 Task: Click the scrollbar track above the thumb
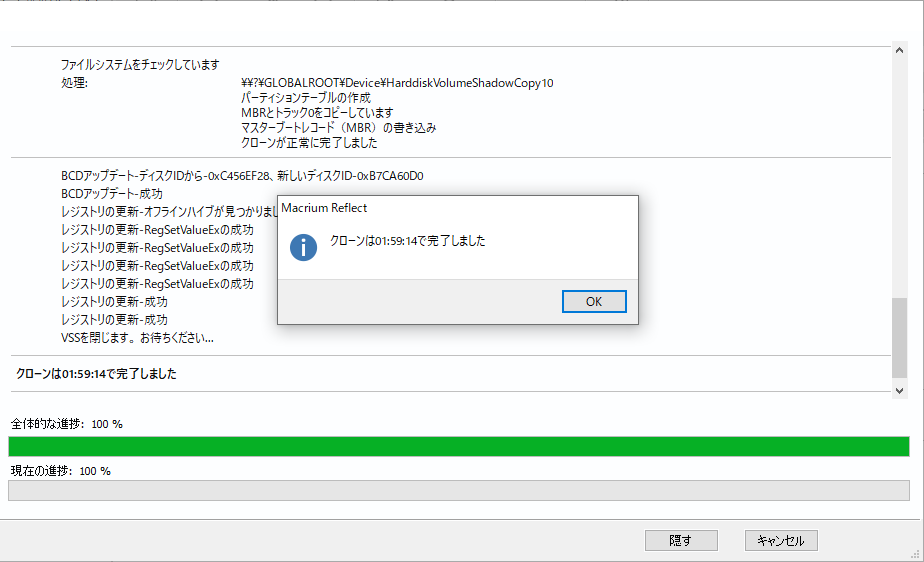[x=899, y=177]
